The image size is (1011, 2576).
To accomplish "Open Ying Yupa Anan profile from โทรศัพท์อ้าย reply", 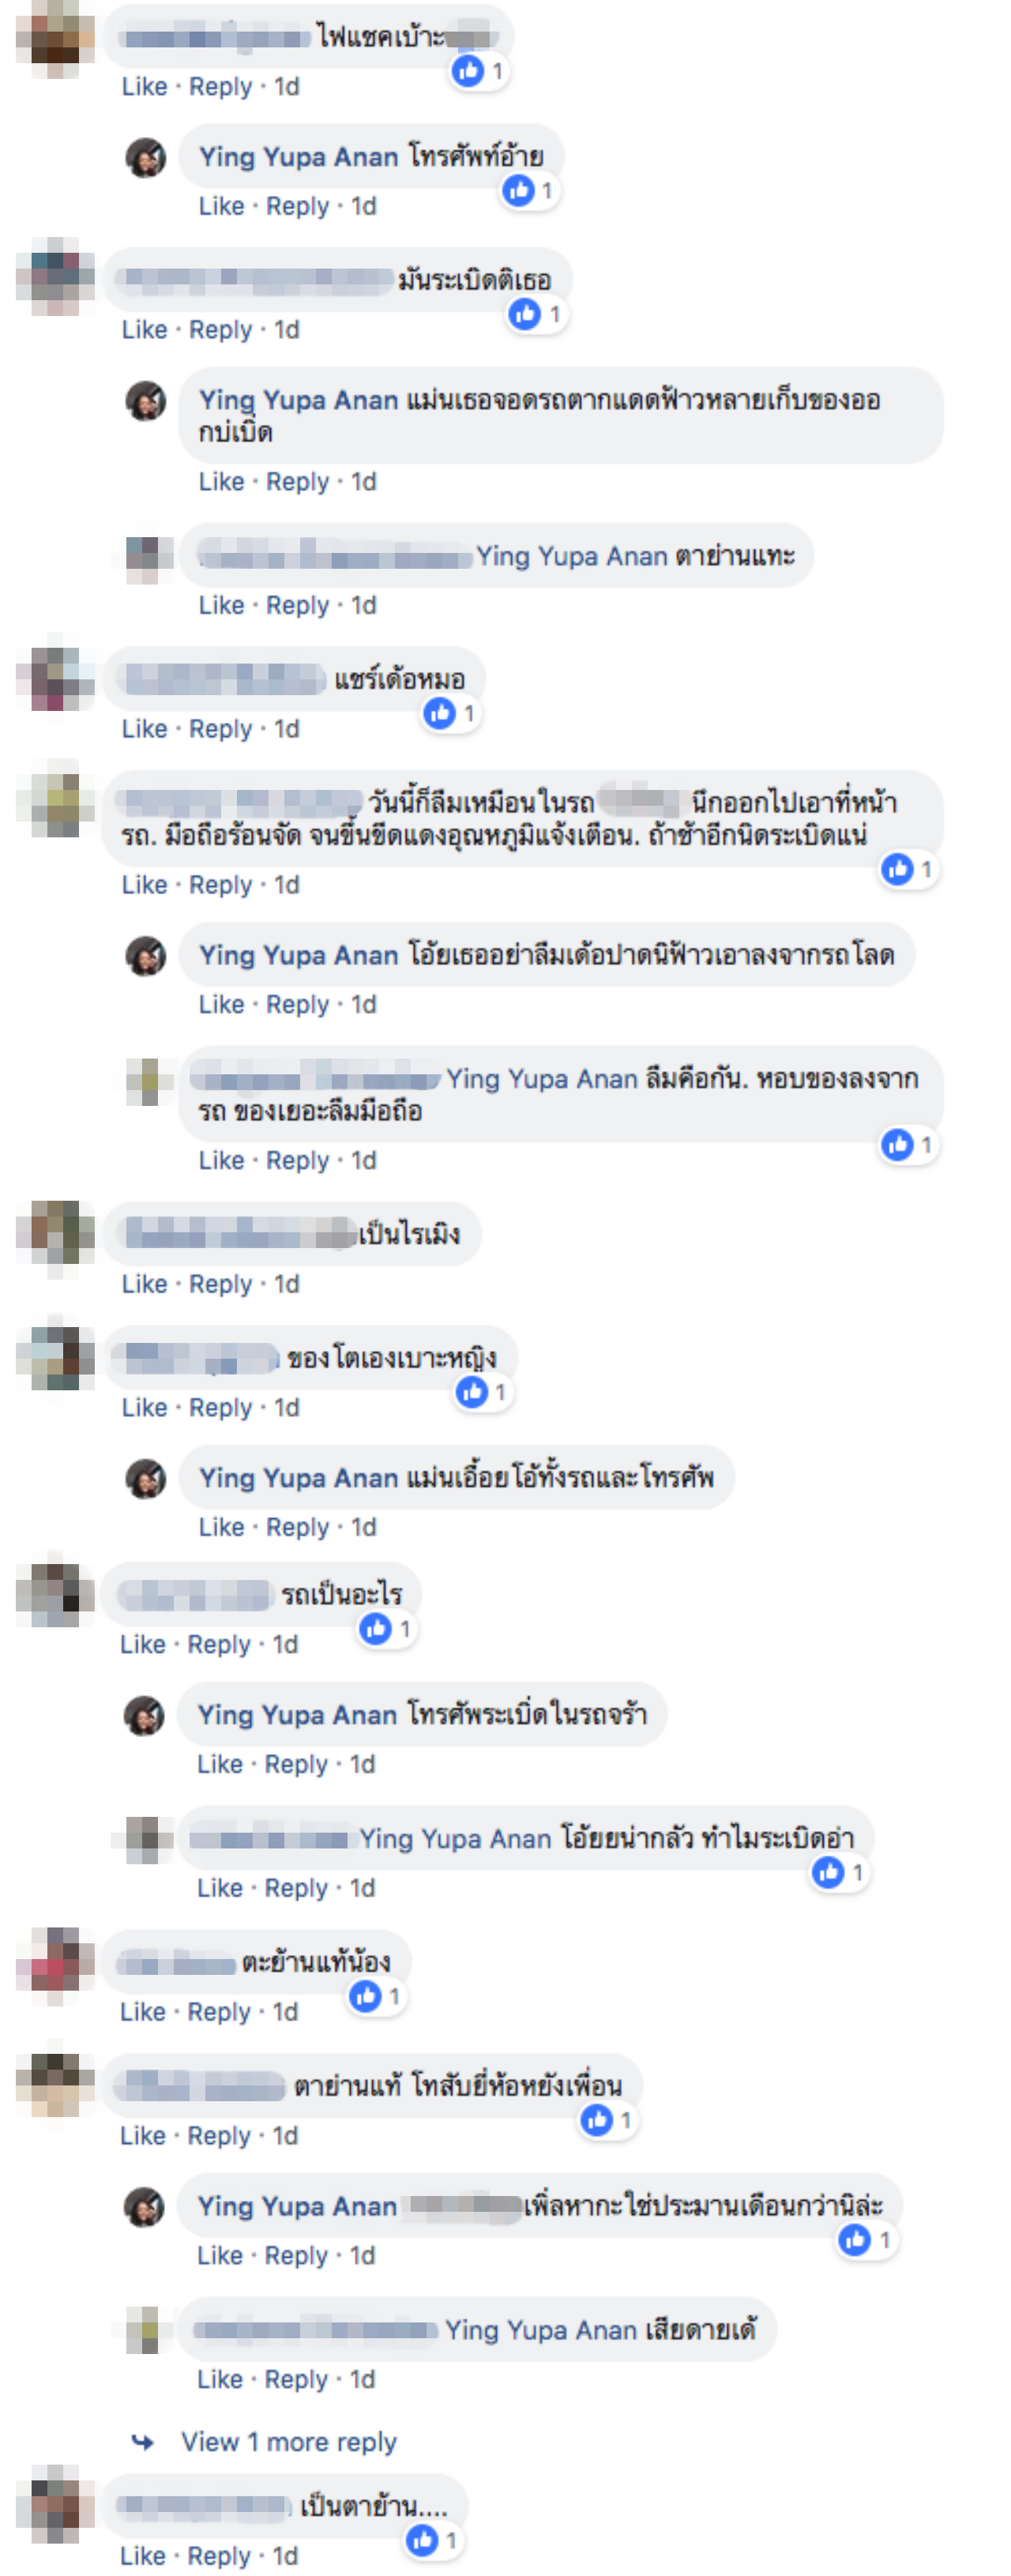I will coord(298,157).
